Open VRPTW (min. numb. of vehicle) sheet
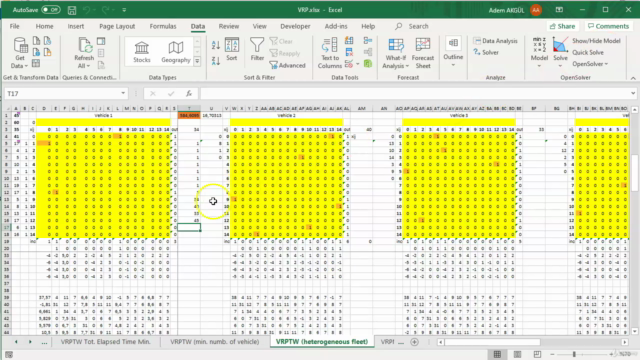The image size is (640, 360). (215, 342)
